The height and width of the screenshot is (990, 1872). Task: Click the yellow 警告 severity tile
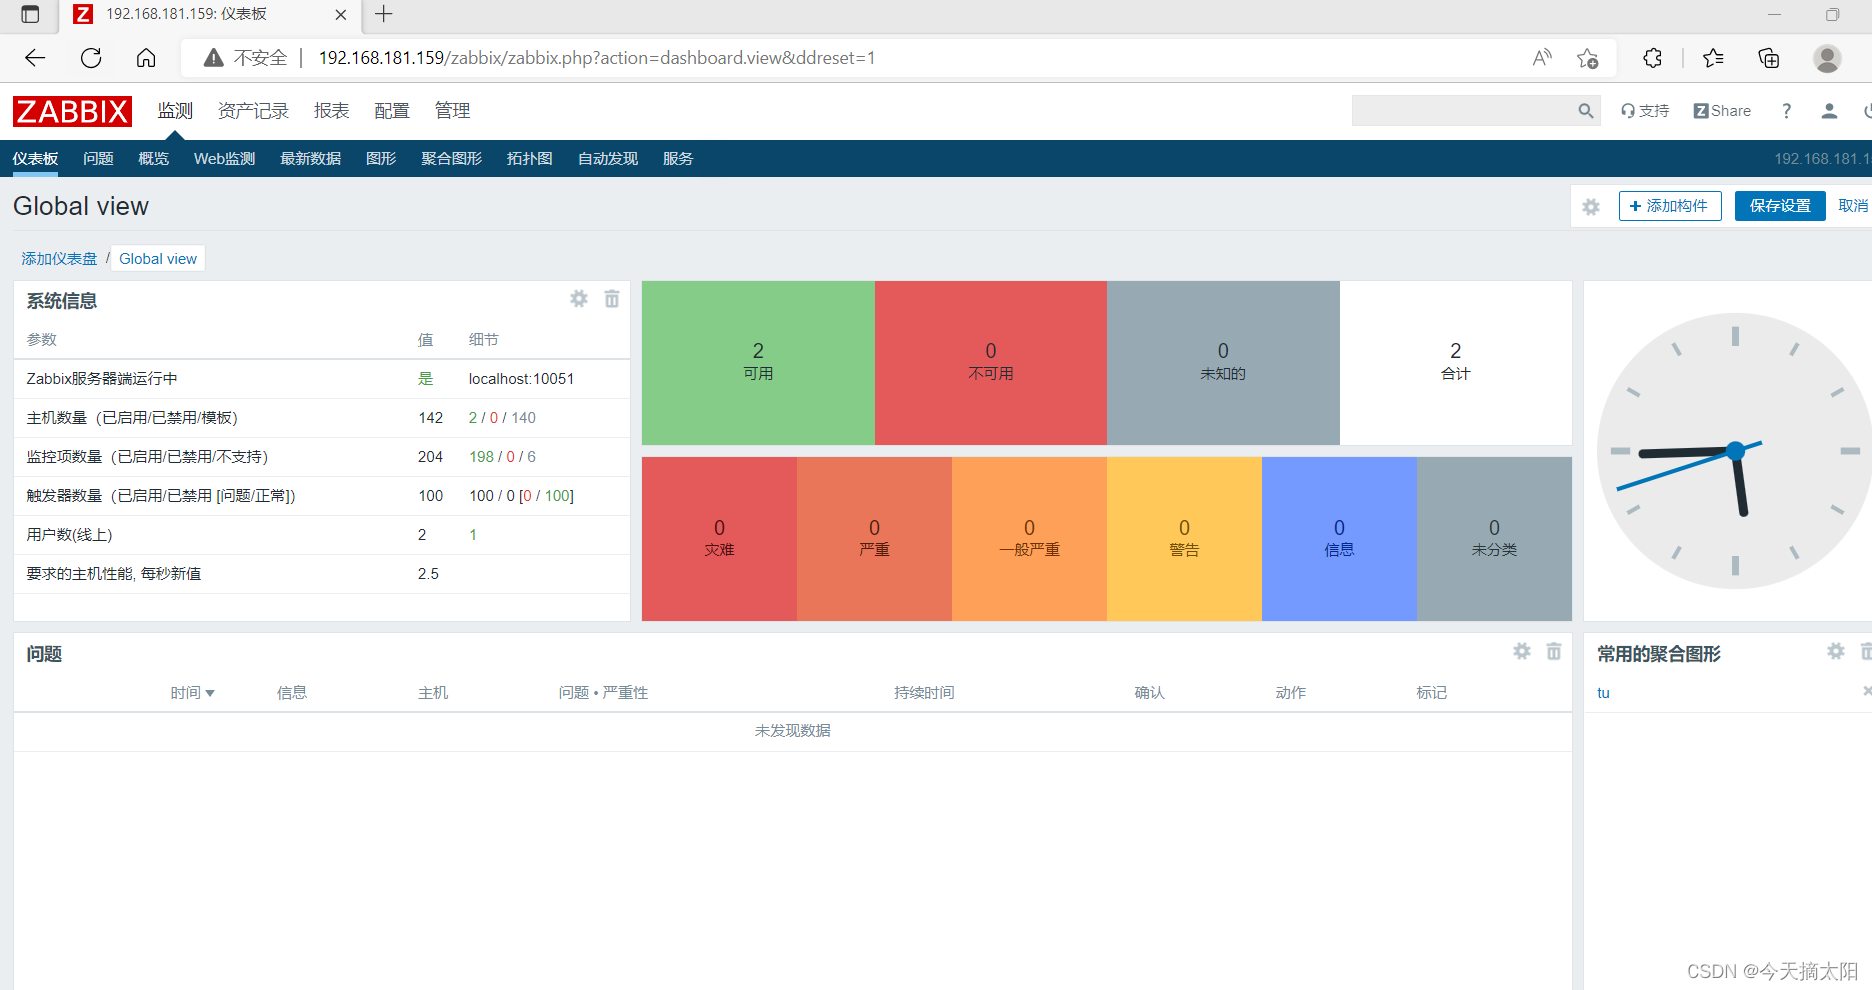(x=1184, y=539)
